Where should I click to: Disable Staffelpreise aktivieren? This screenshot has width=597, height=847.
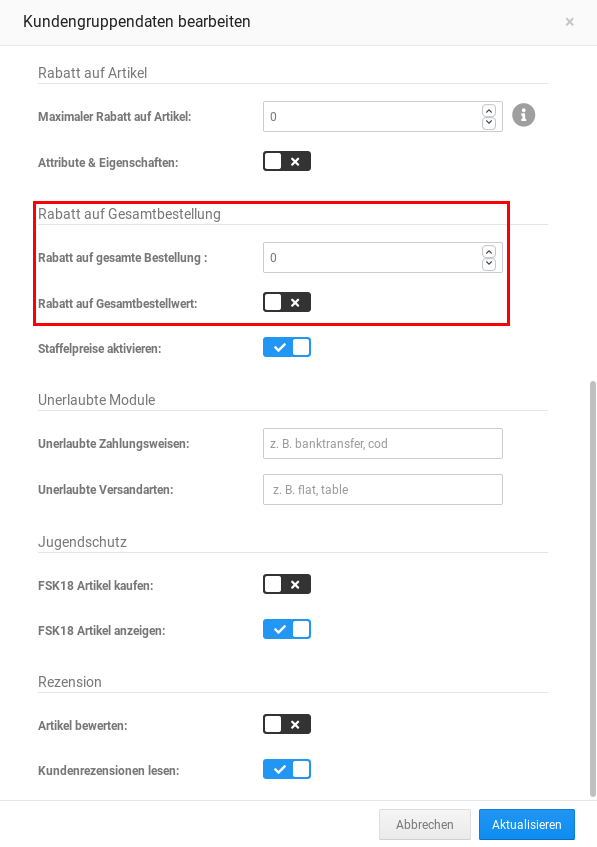coord(287,347)
